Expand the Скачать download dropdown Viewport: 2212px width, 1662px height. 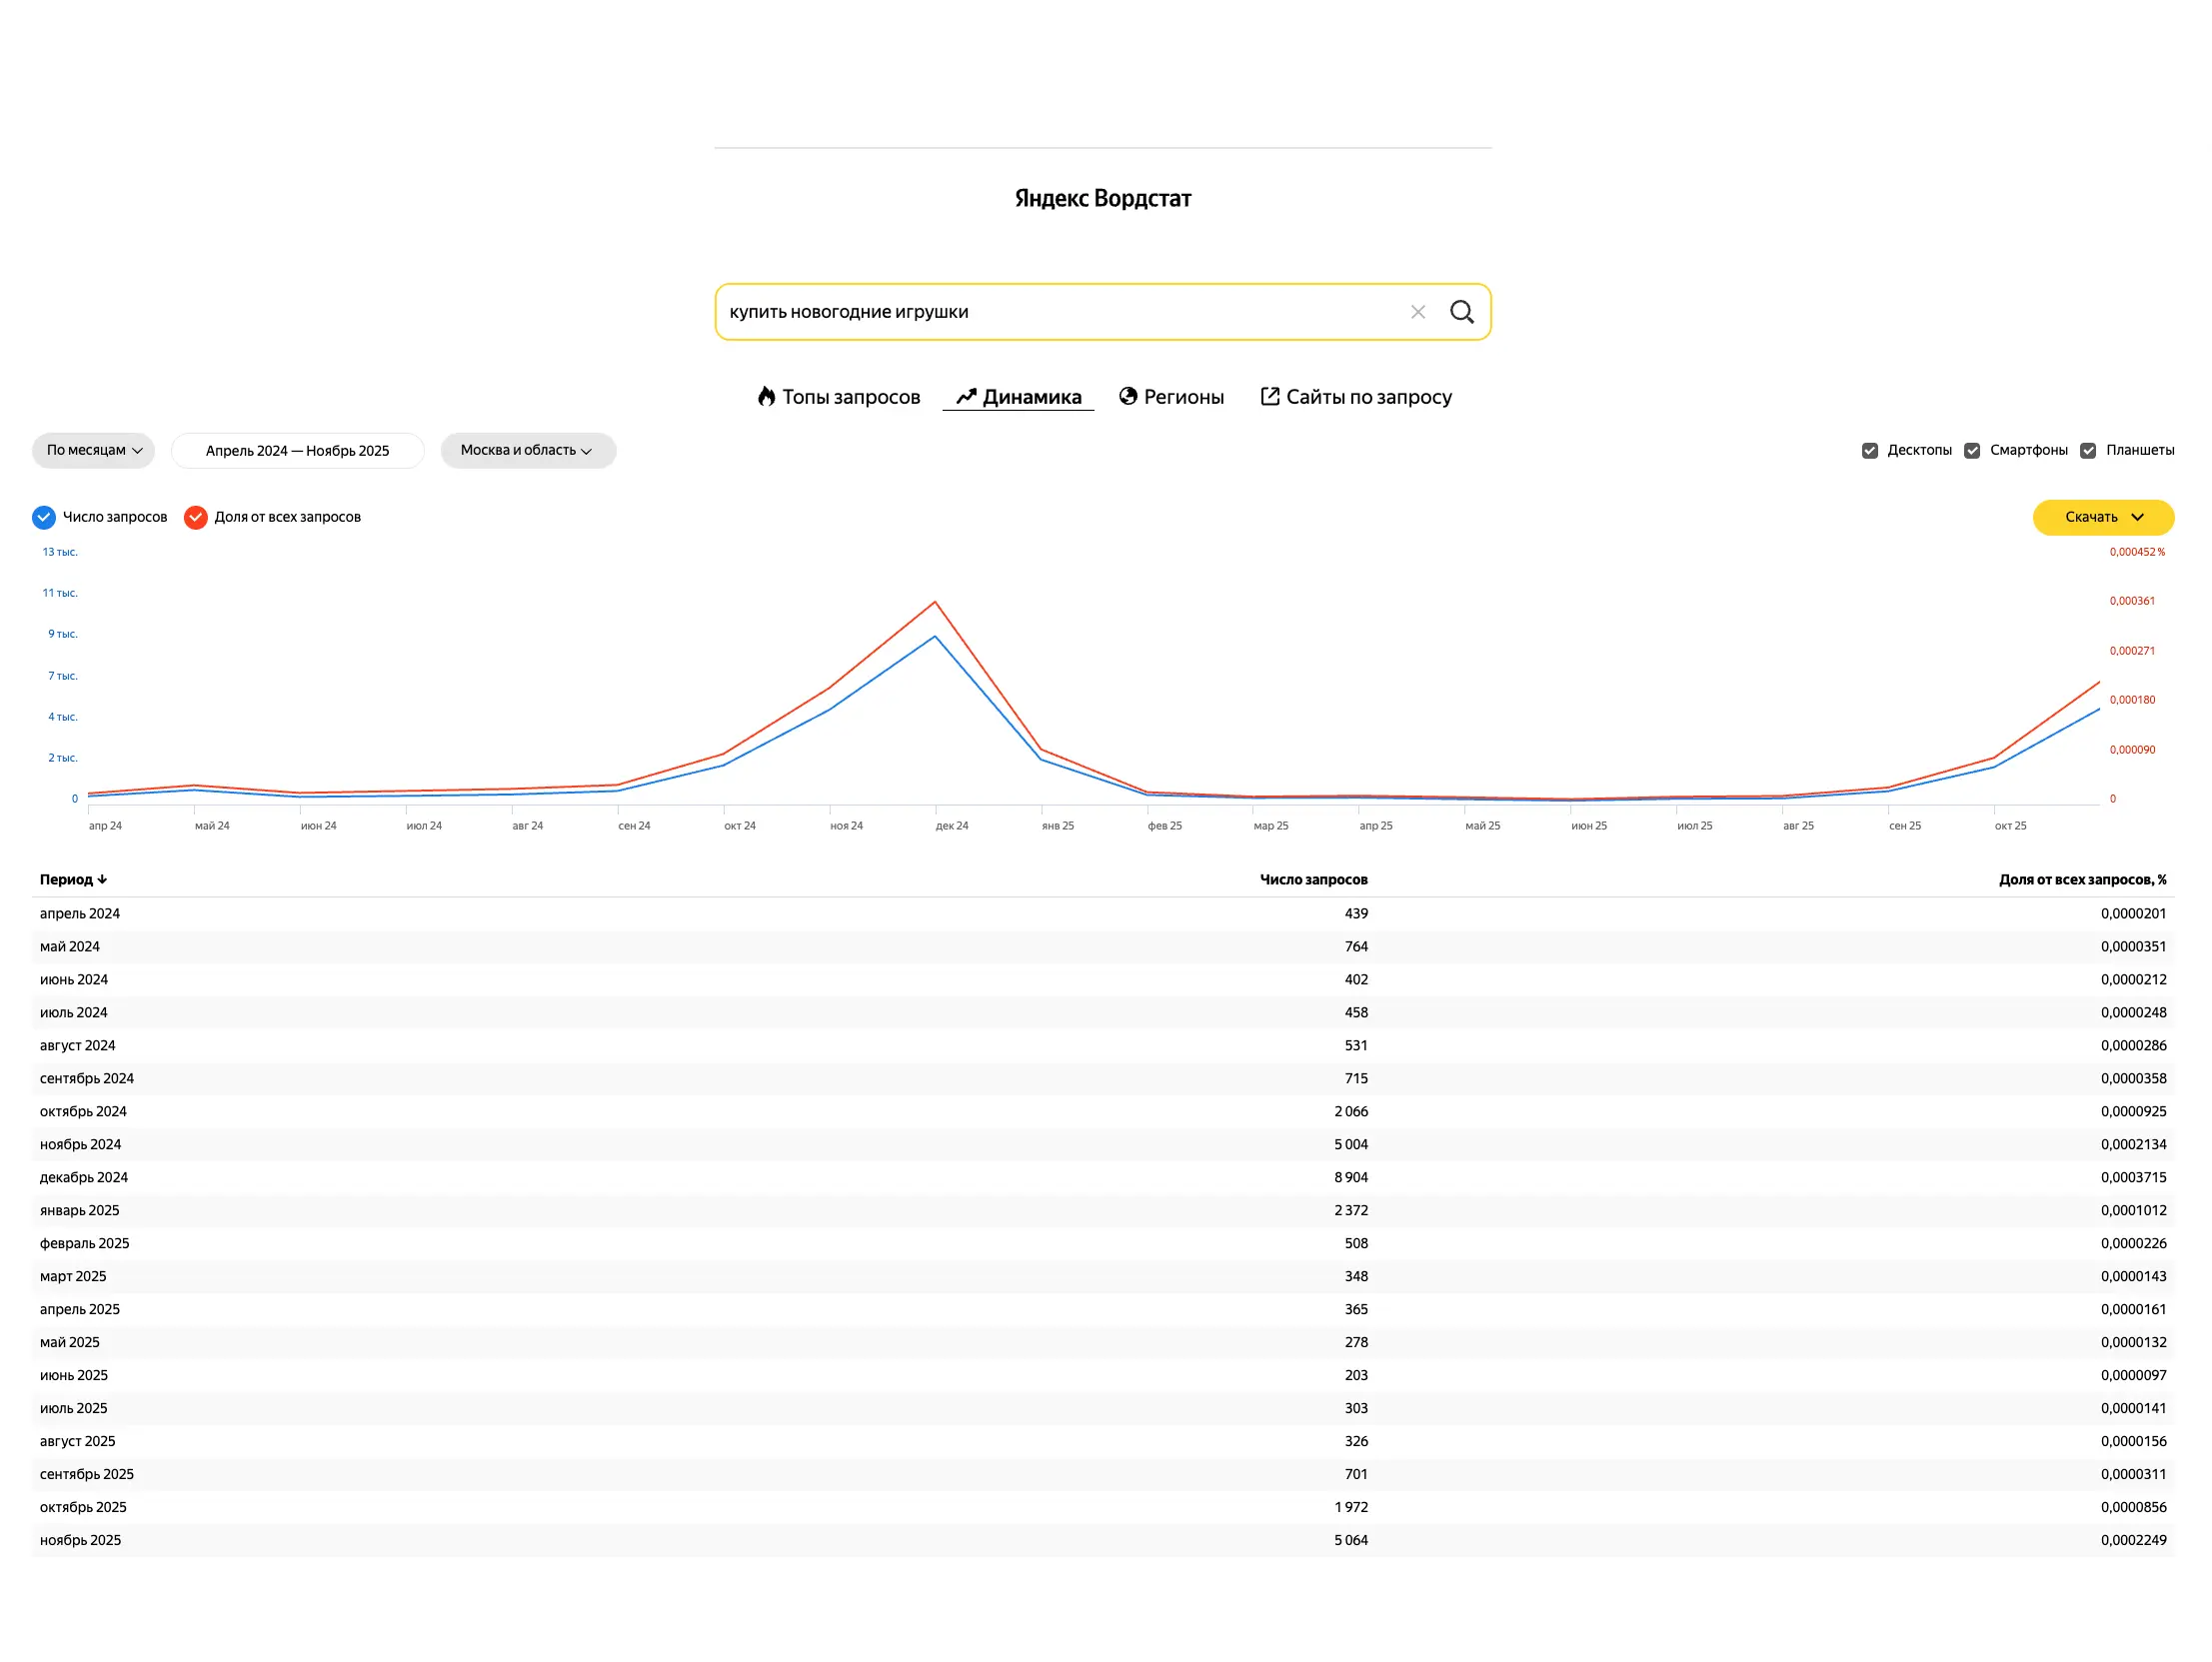[2103, 517]
